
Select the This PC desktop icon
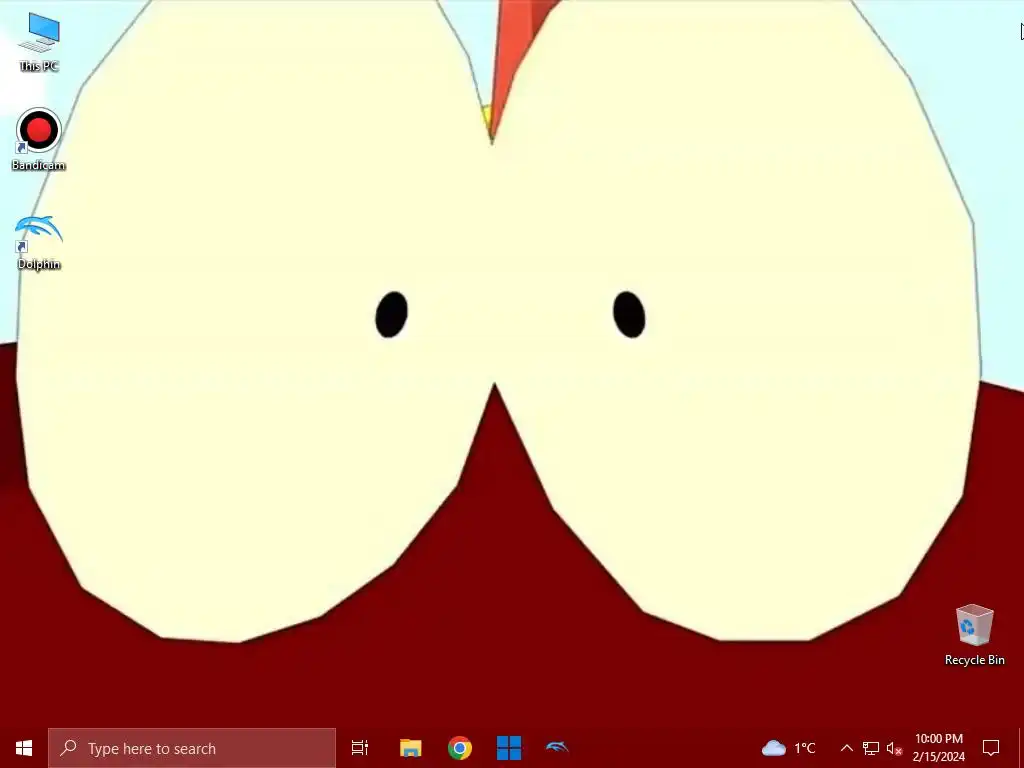39,42
